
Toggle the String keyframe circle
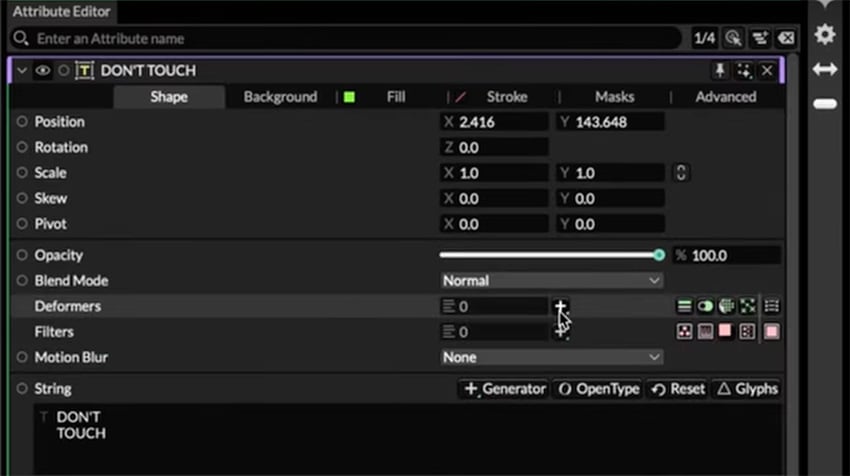(22, 389)
